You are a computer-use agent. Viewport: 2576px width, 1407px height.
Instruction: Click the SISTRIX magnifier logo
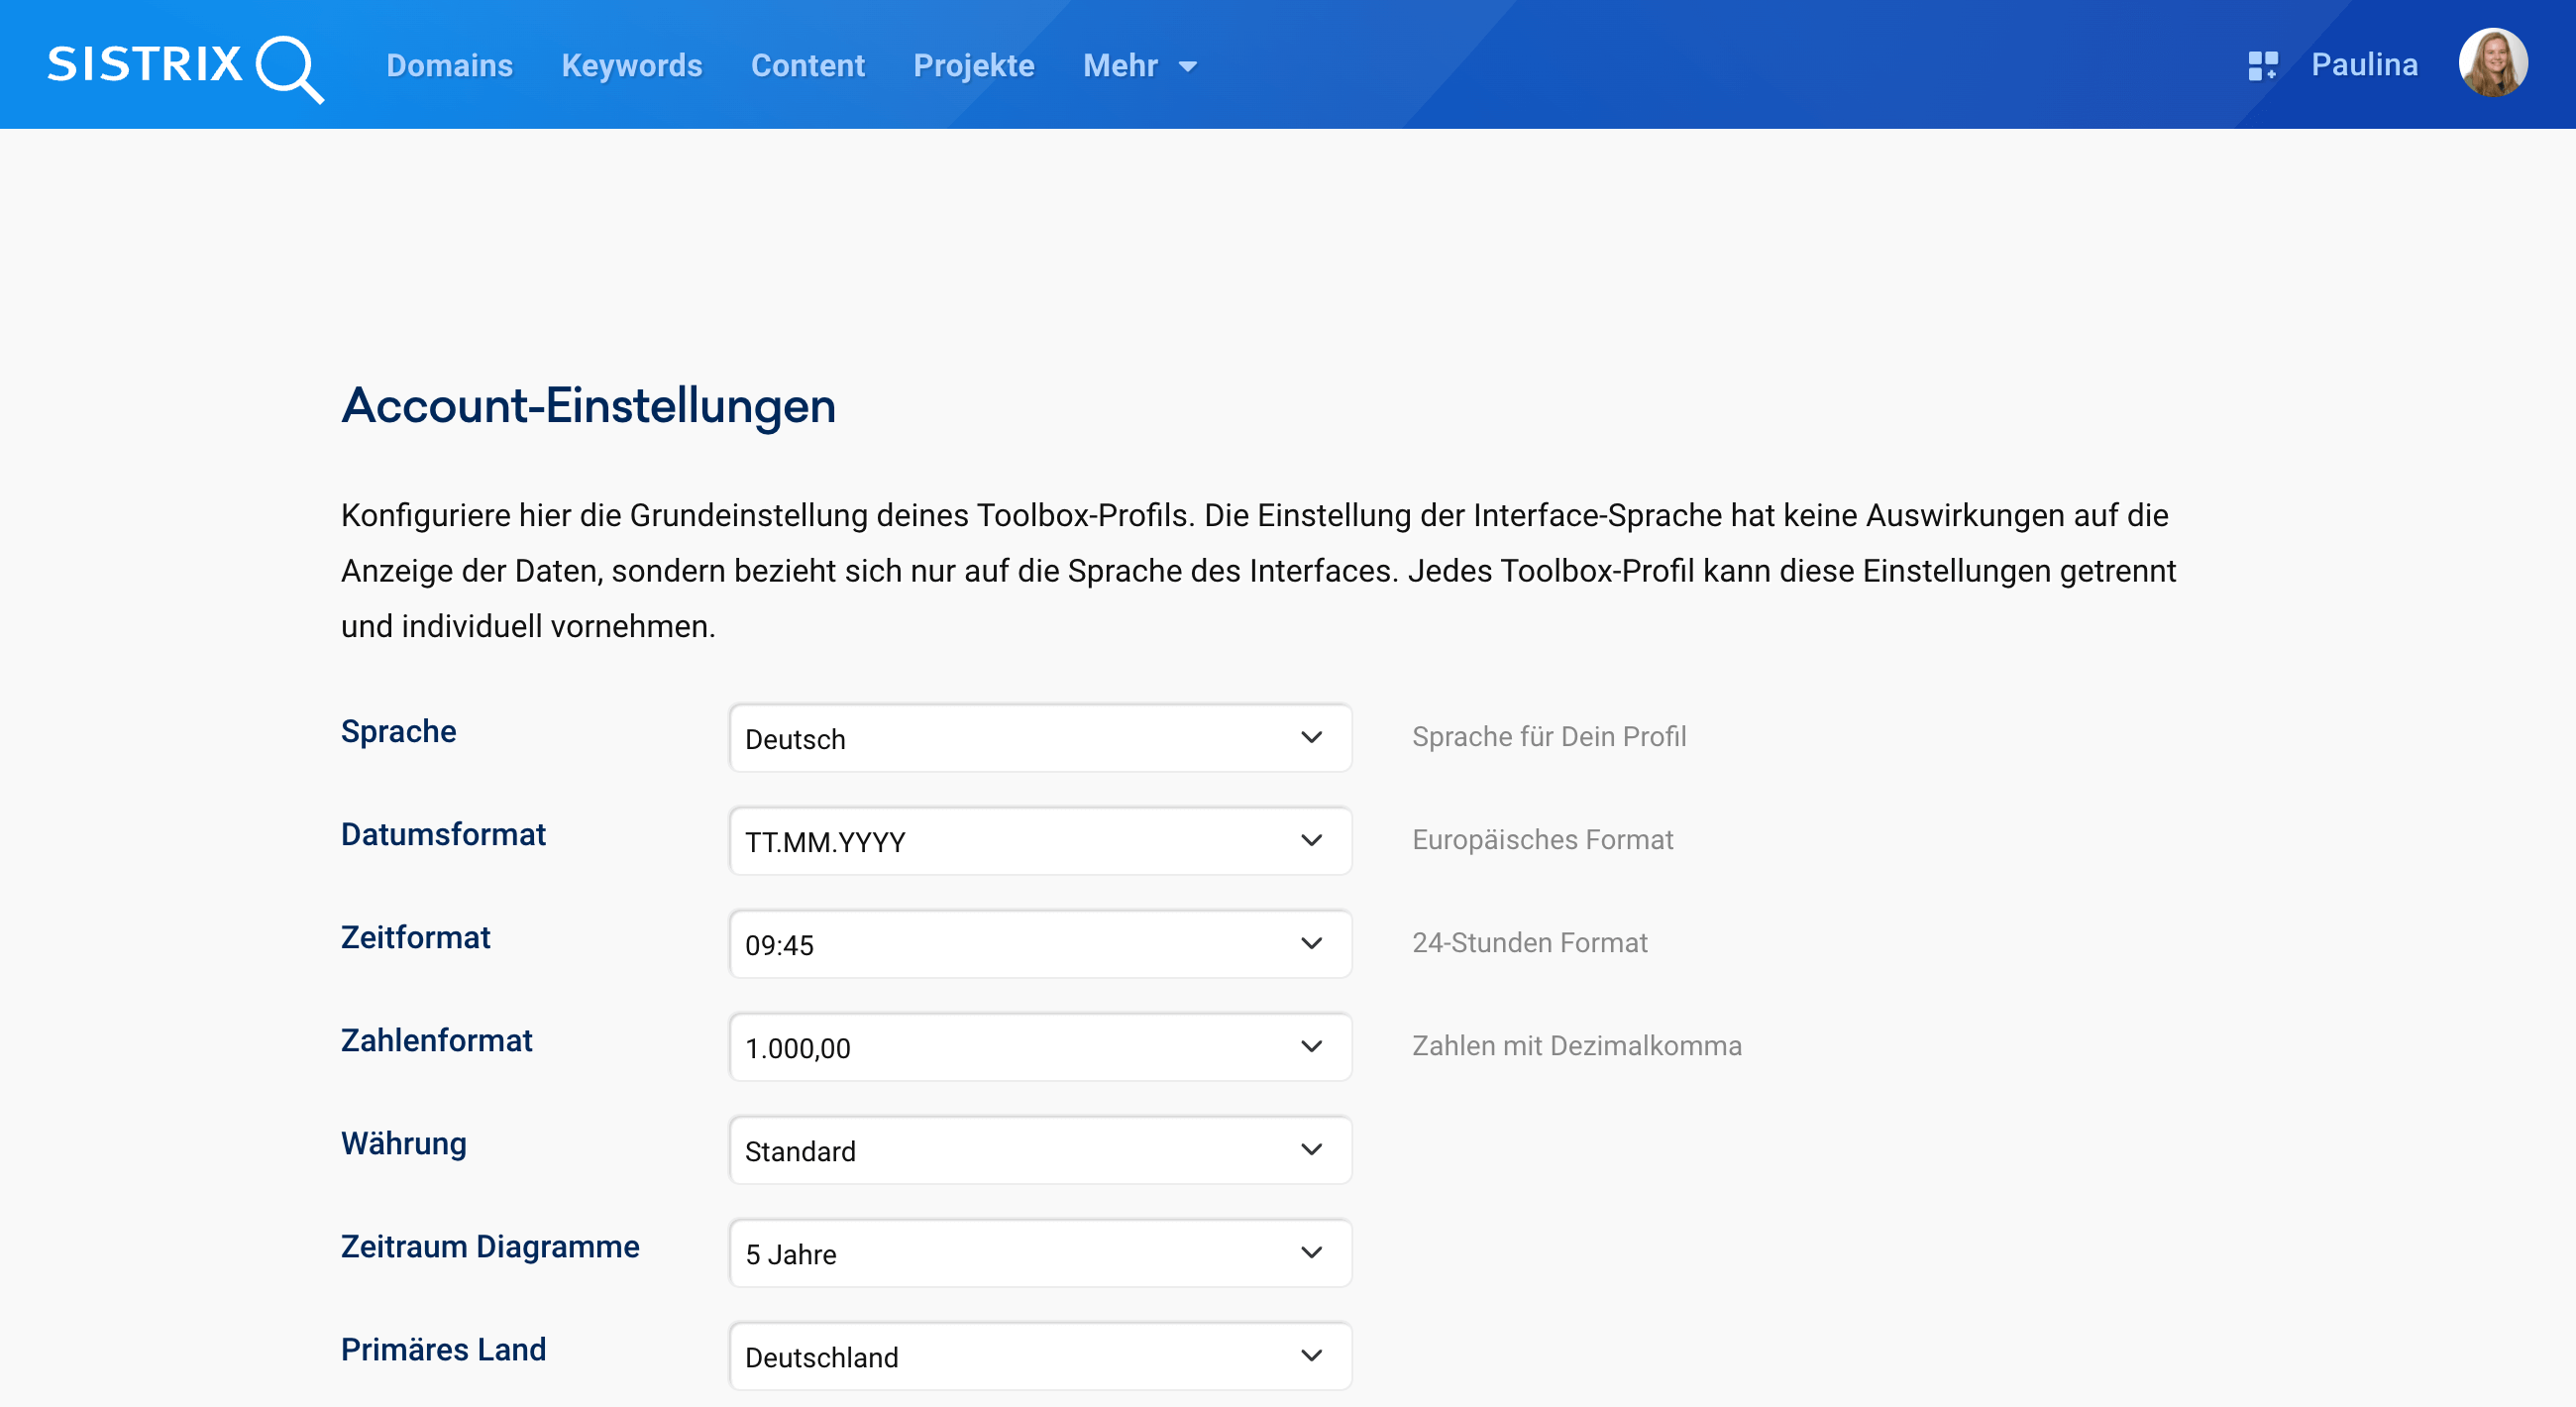click(288, 68)
